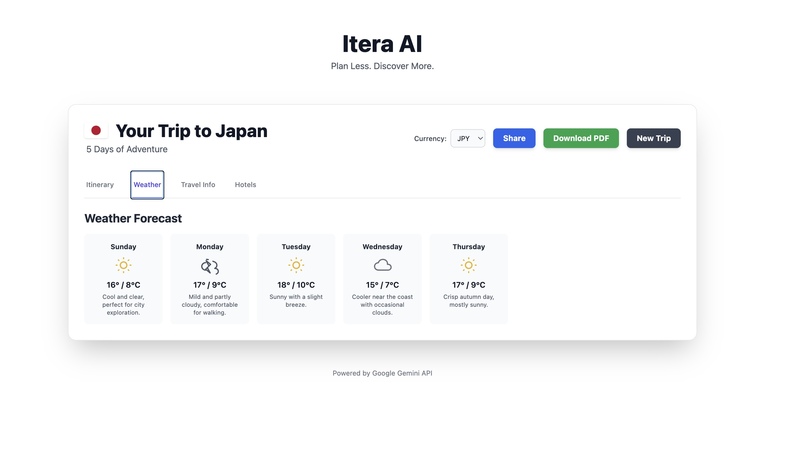Image resolution: width=806 pixels, height=459 pixels.
Task: Click 'Cool and clear' description on Sunday
Action: (x=123, y=304)
